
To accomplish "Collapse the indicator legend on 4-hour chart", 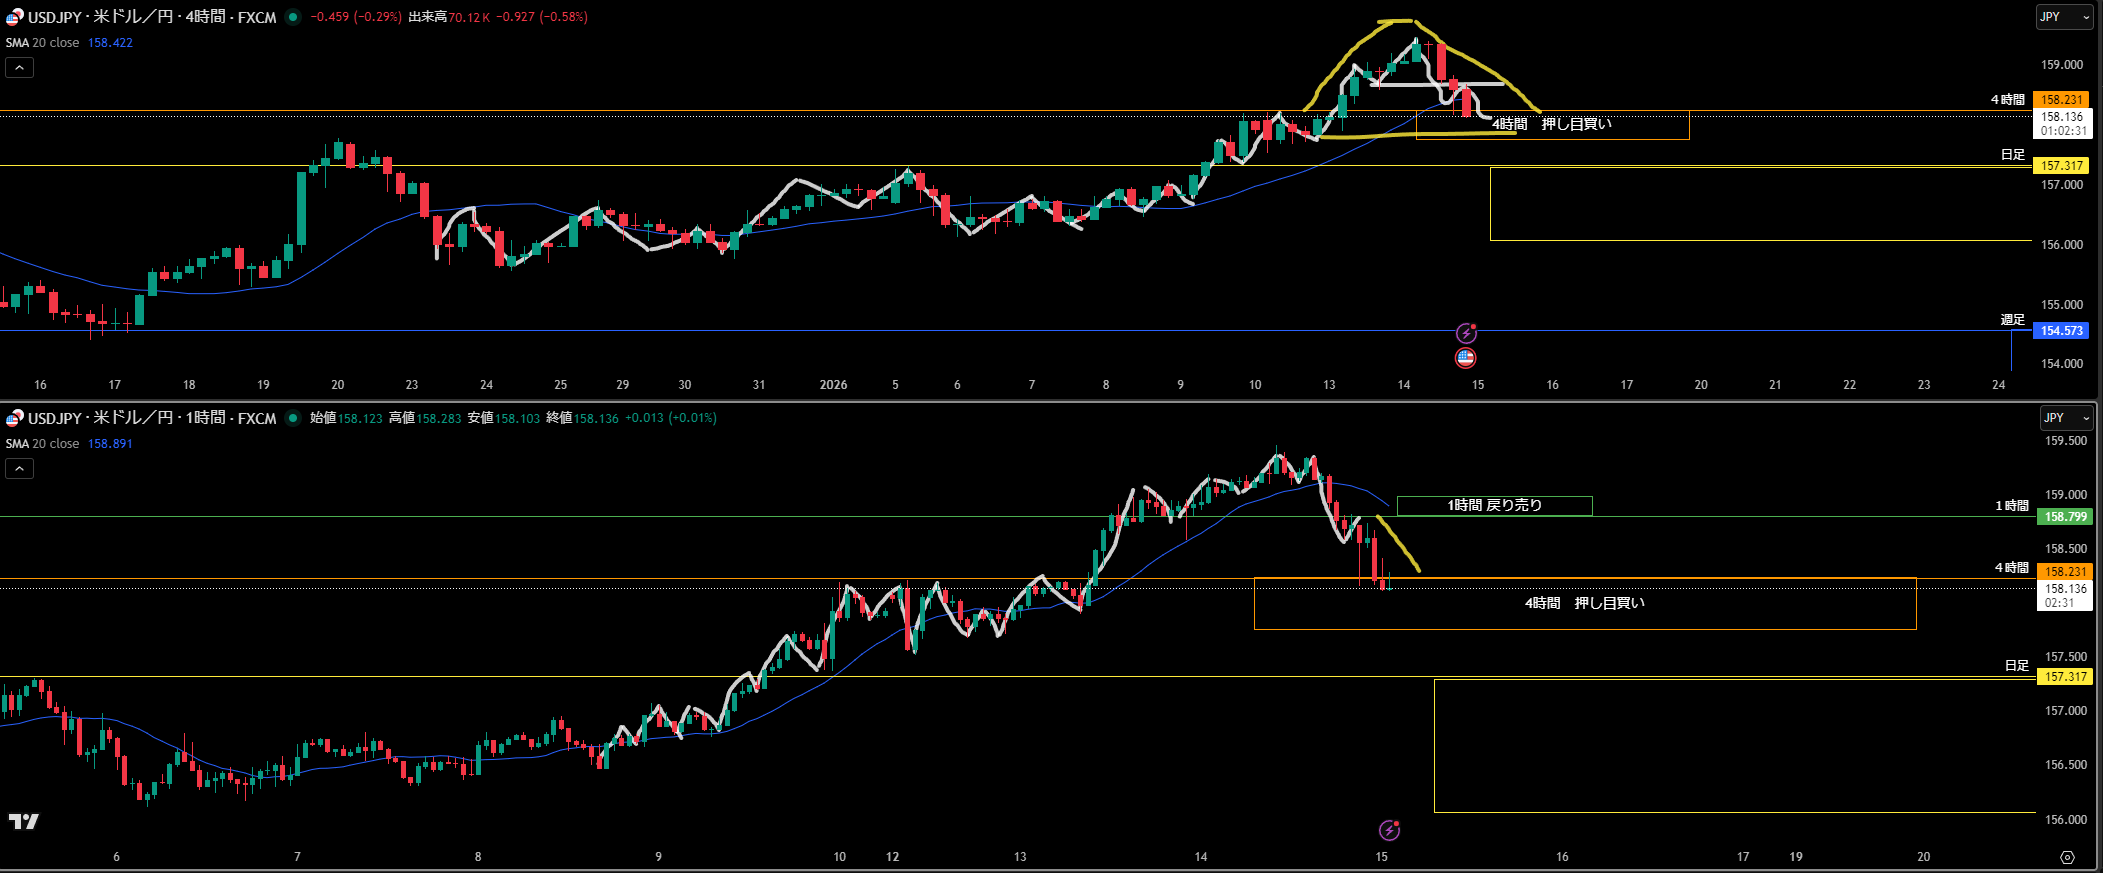I will (x=19, y=67).
